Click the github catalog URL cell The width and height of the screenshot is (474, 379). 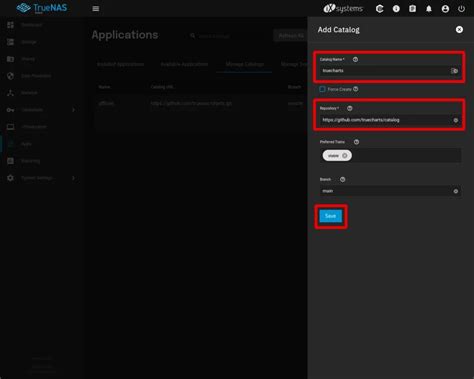point(191,104)
